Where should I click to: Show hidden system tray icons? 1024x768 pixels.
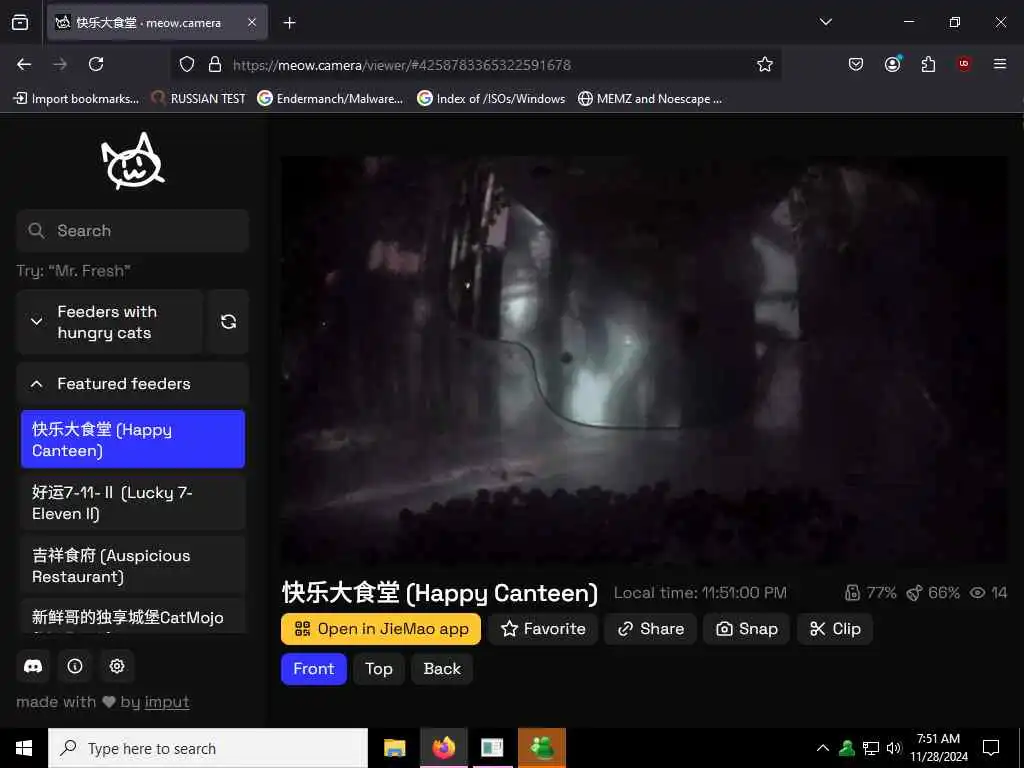pyautogui.click(x=823, y=748)
